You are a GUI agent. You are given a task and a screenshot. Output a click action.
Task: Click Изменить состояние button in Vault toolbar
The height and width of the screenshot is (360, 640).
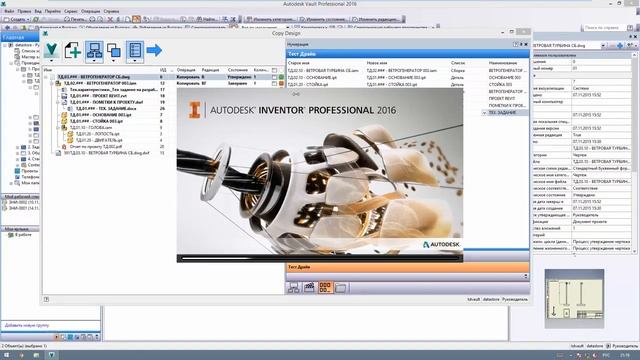[323, 19]
